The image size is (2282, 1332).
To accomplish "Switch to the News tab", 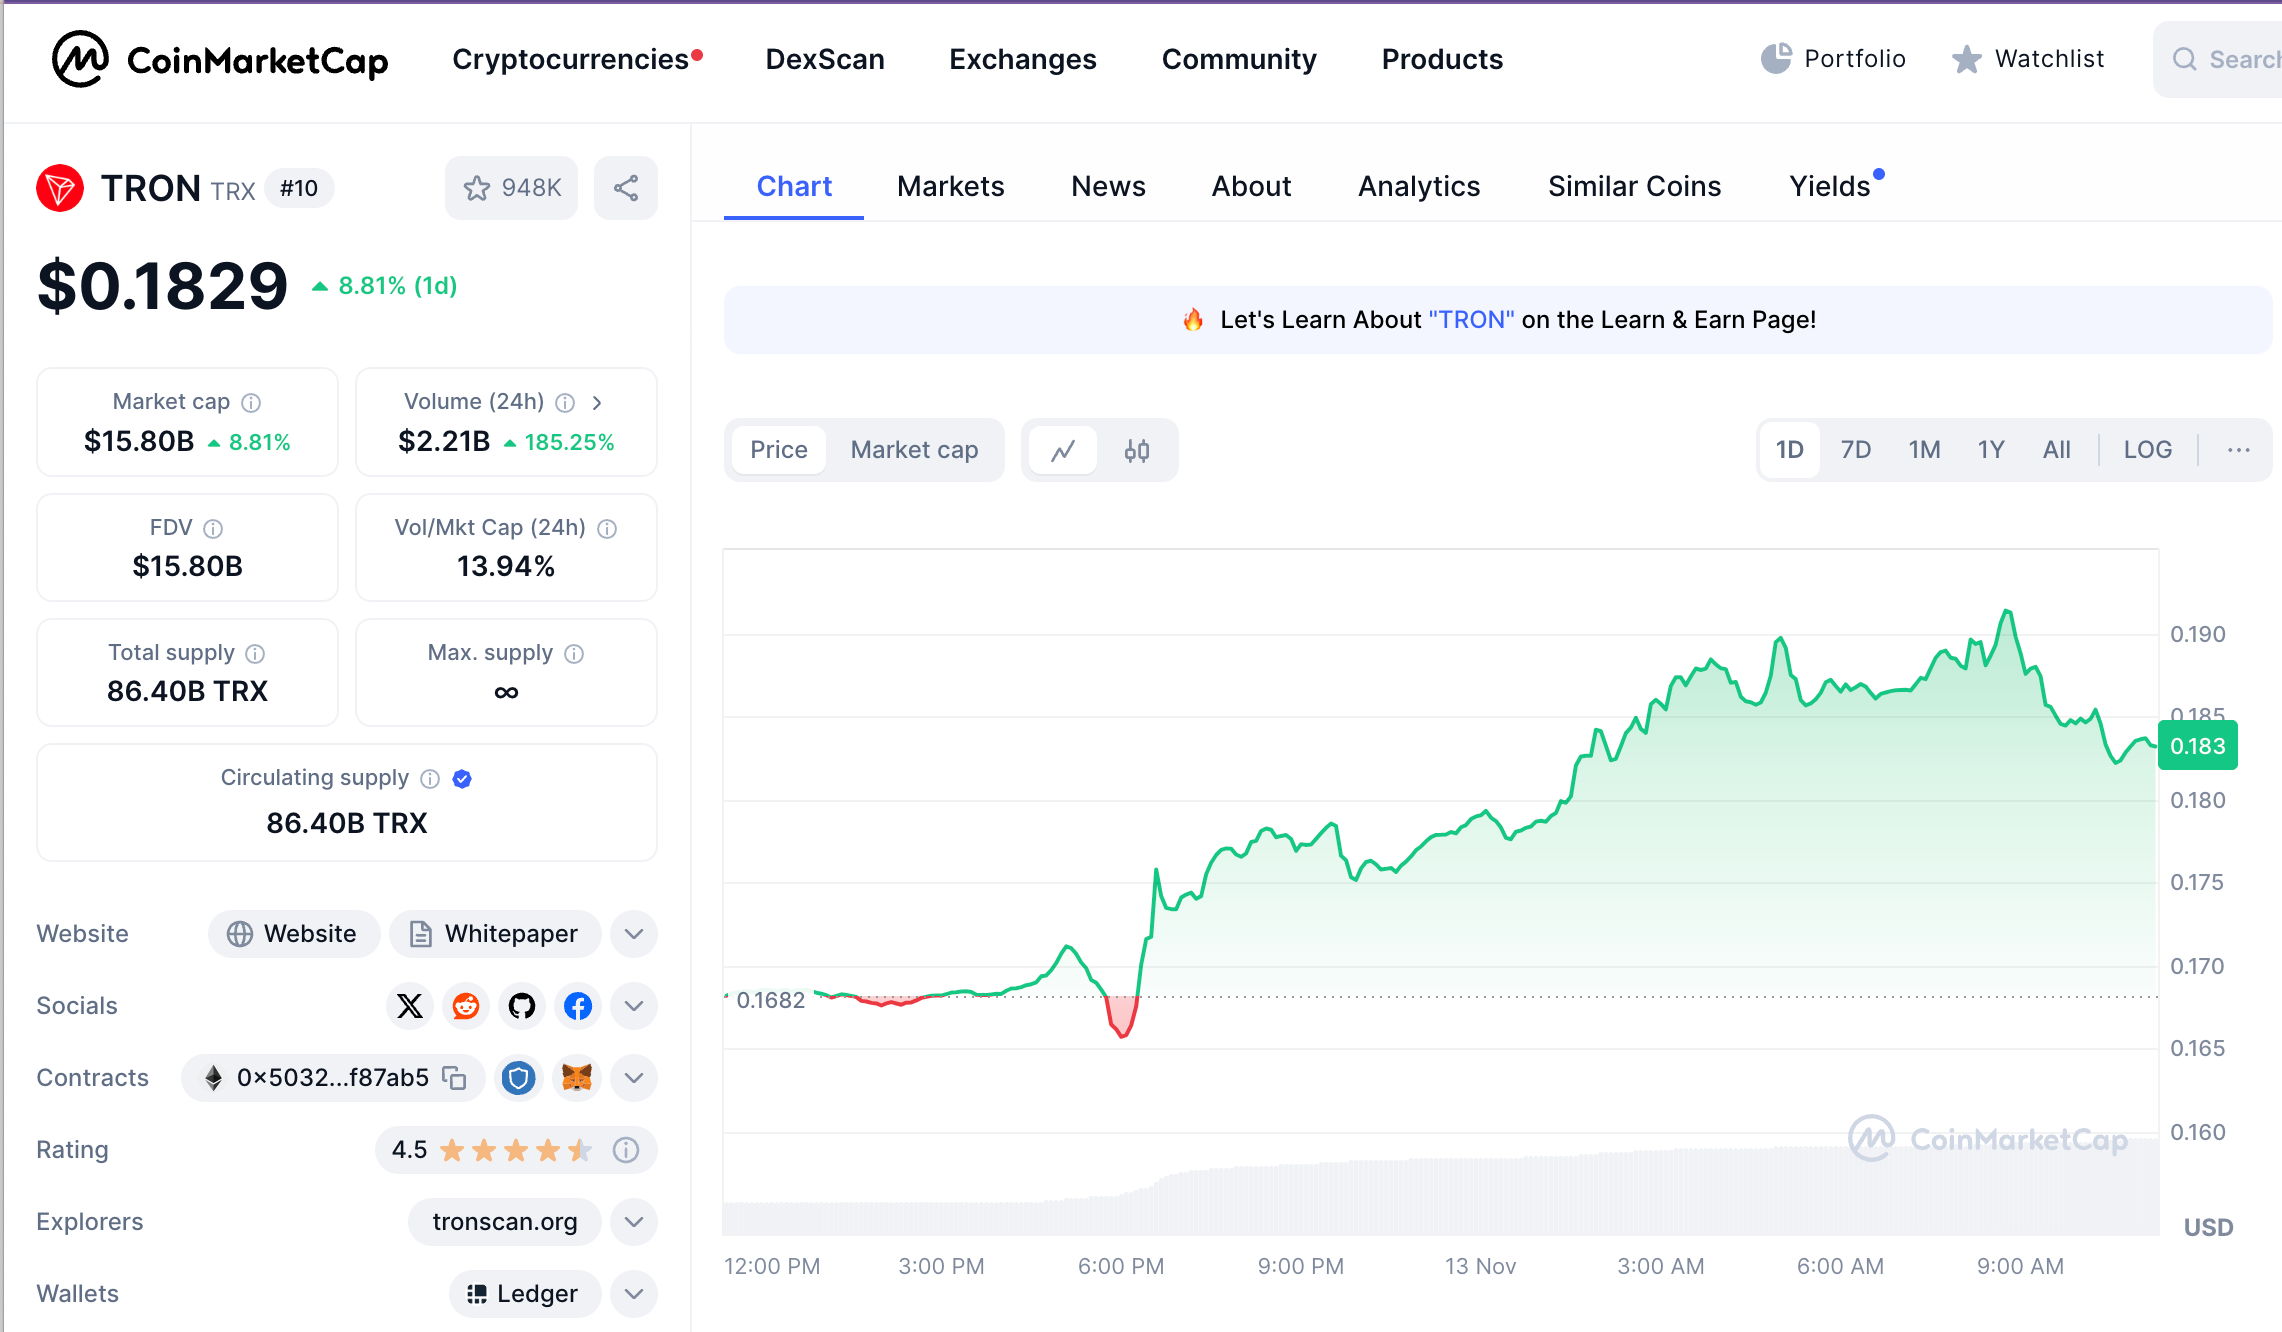I will point(1108,187).
